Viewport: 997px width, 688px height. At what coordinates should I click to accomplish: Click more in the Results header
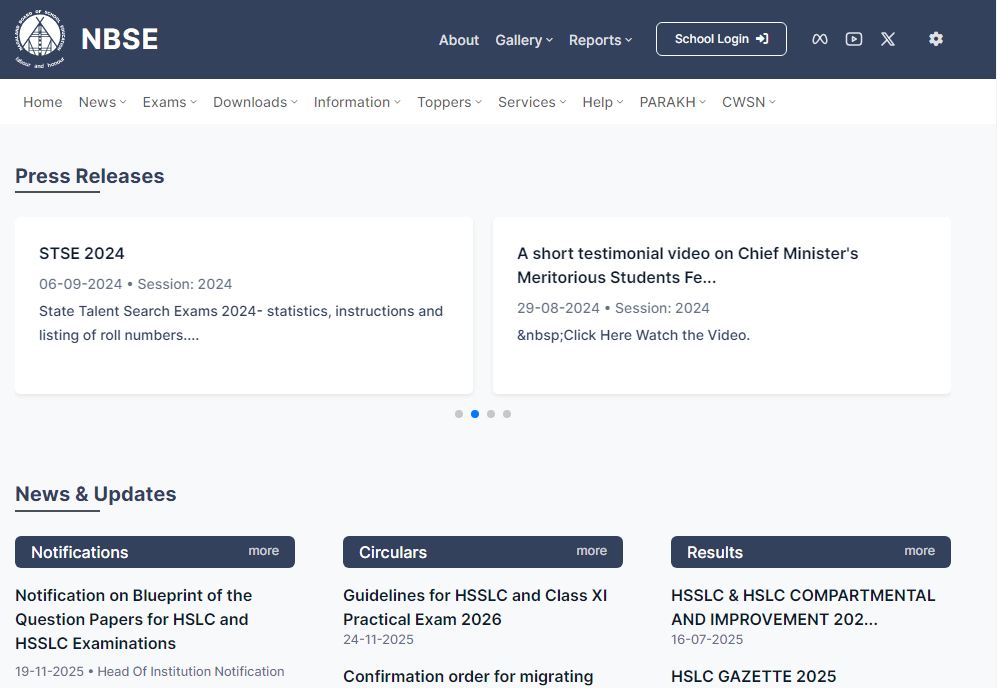(x=920, y=551)
